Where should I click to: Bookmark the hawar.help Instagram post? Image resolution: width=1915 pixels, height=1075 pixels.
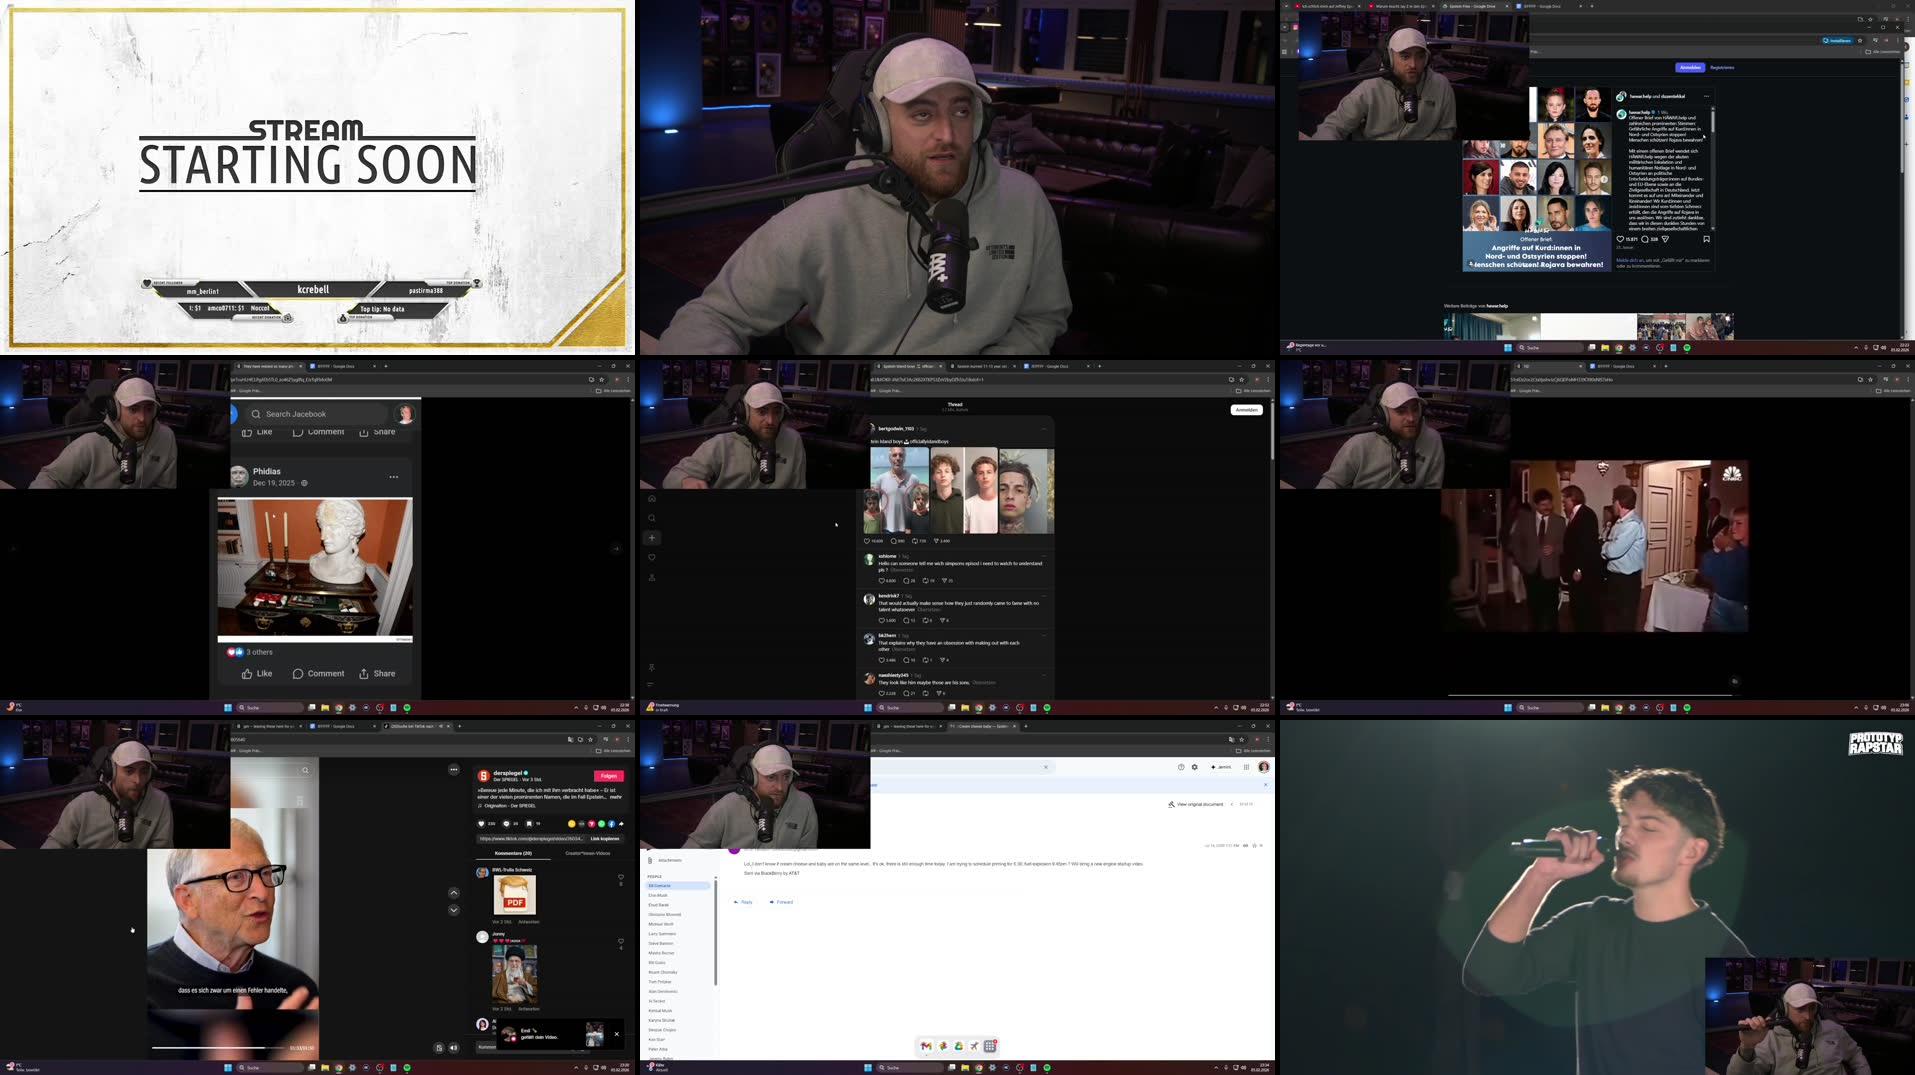[1706, 238]
